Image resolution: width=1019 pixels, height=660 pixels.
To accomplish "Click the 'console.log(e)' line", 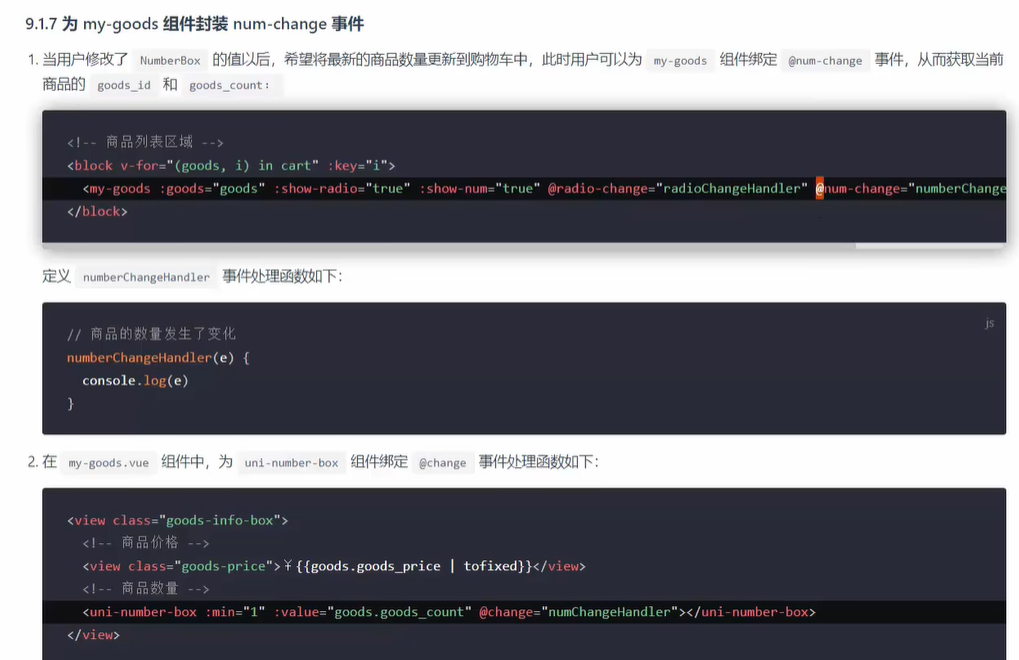I will pyautogui.click(x=135, y=381).
